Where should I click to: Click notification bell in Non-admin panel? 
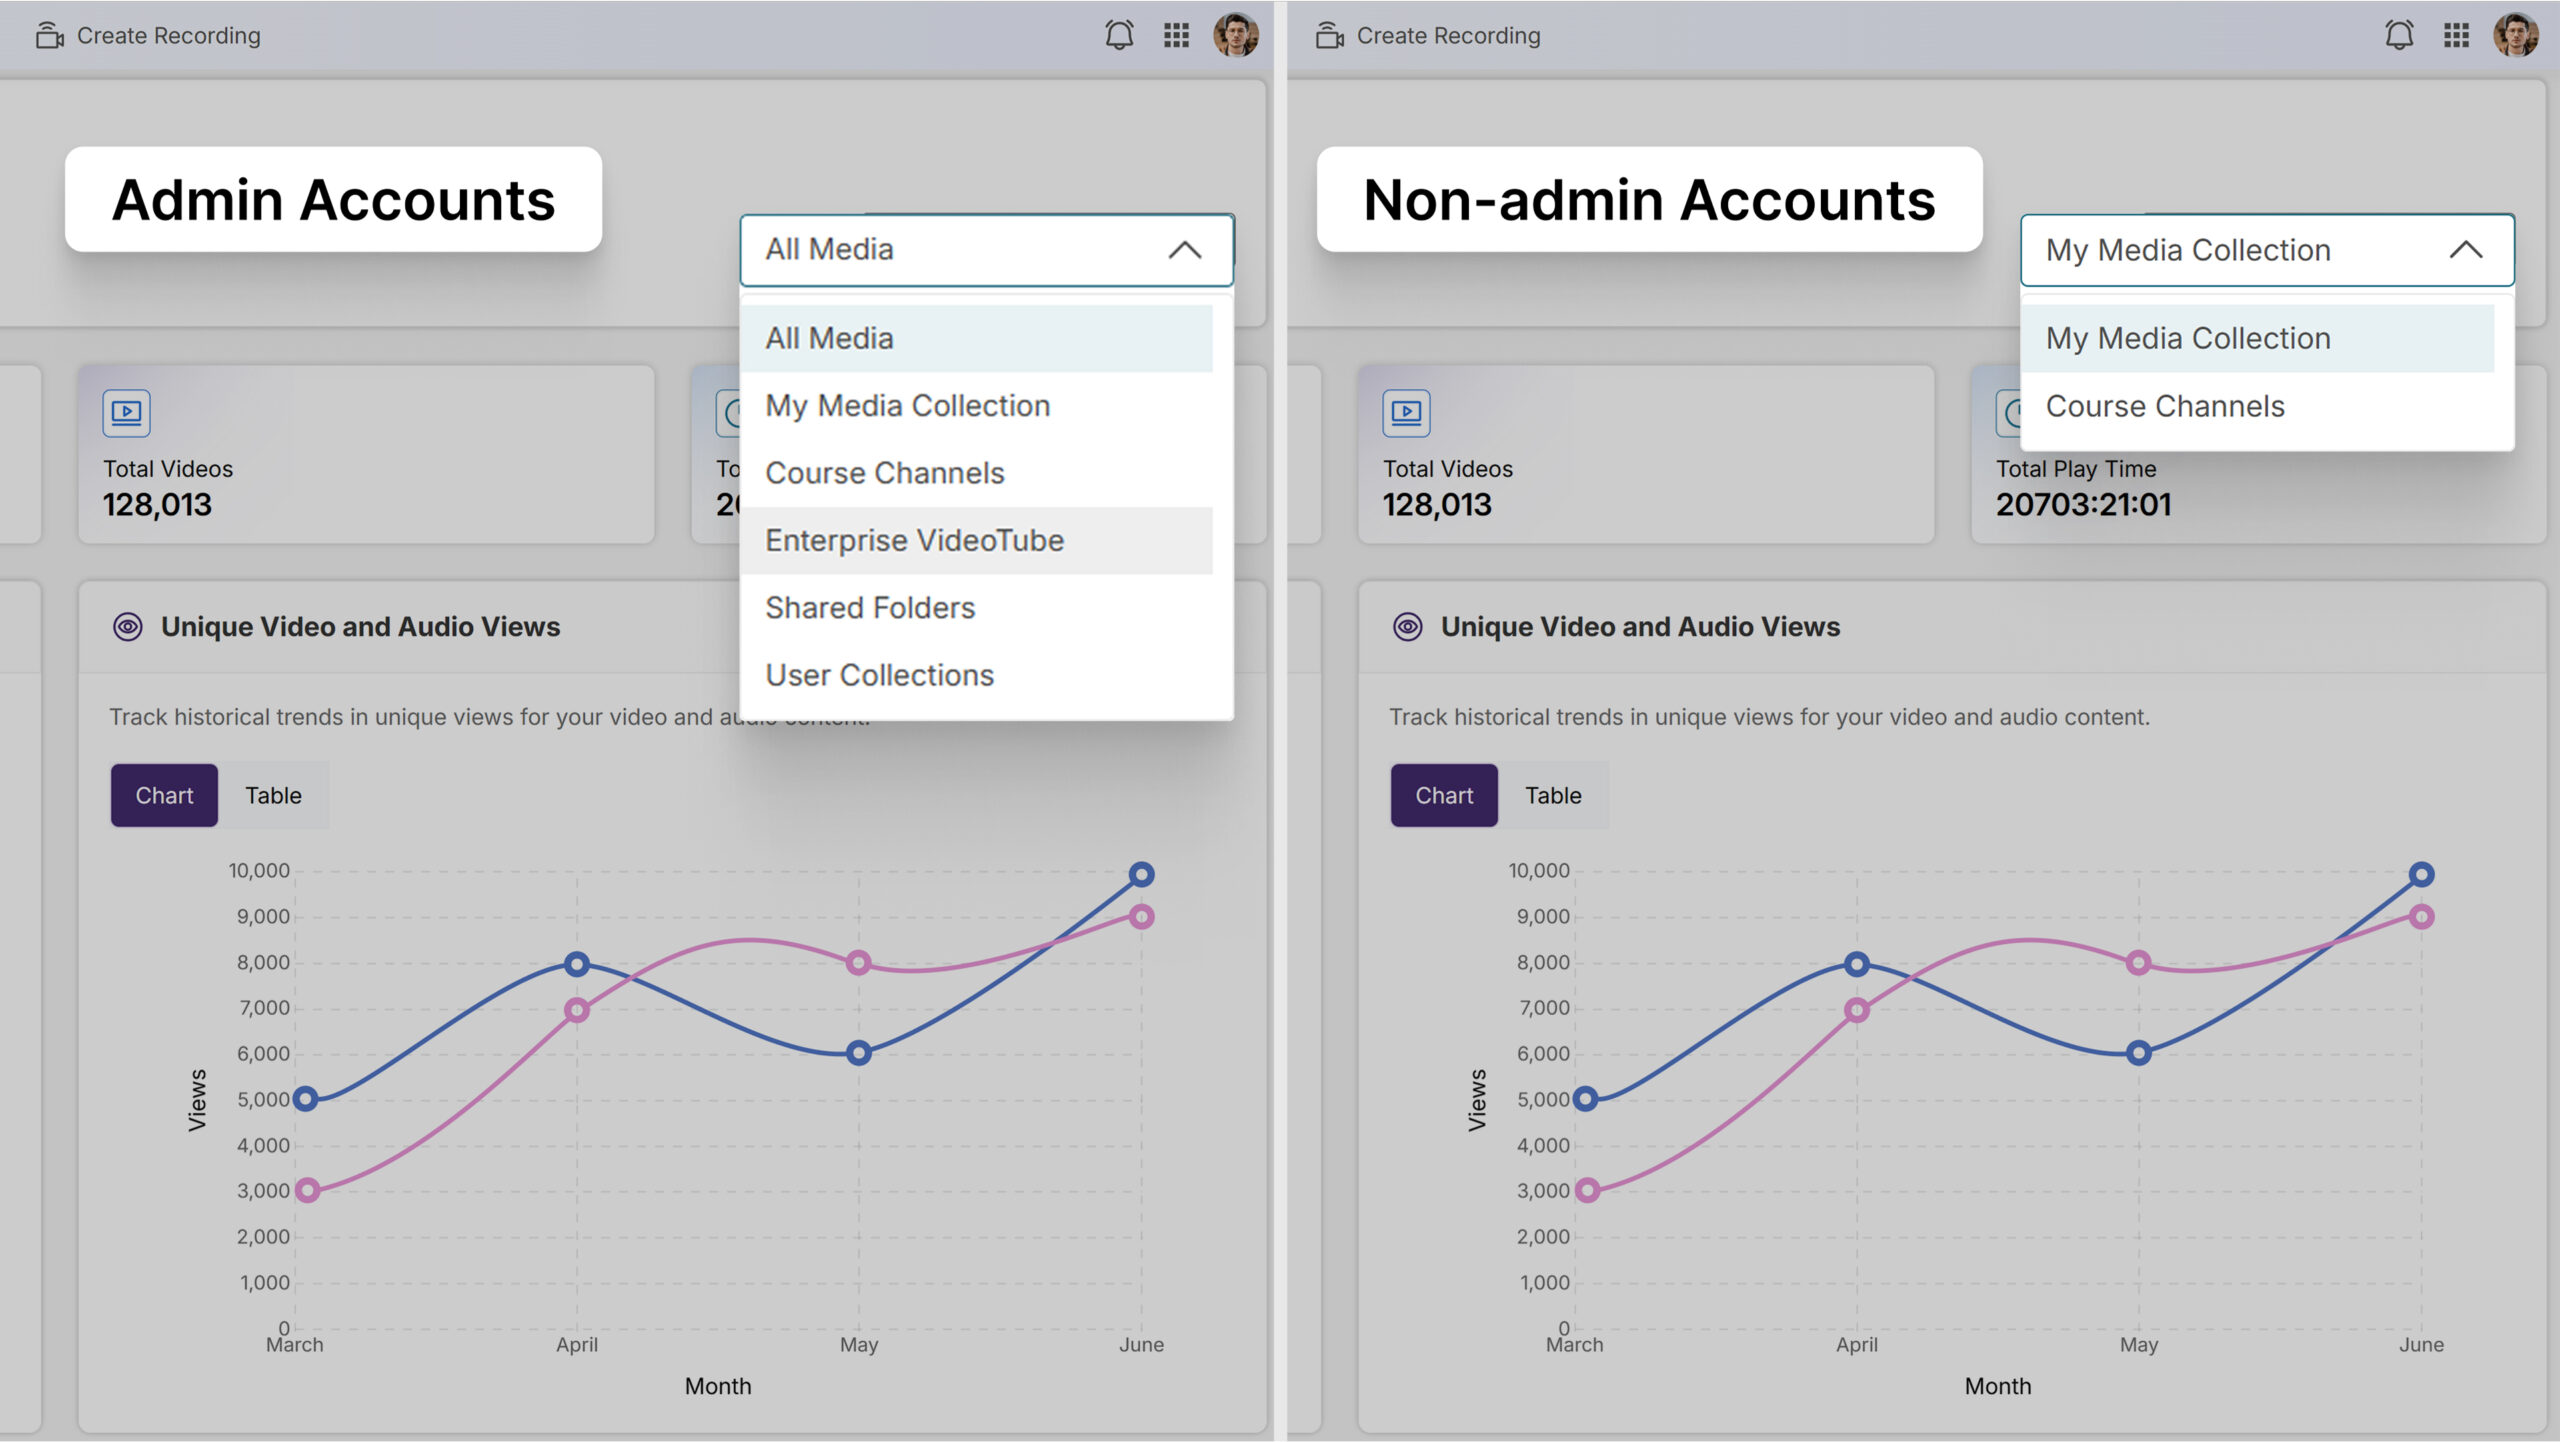coord(2399,35)
